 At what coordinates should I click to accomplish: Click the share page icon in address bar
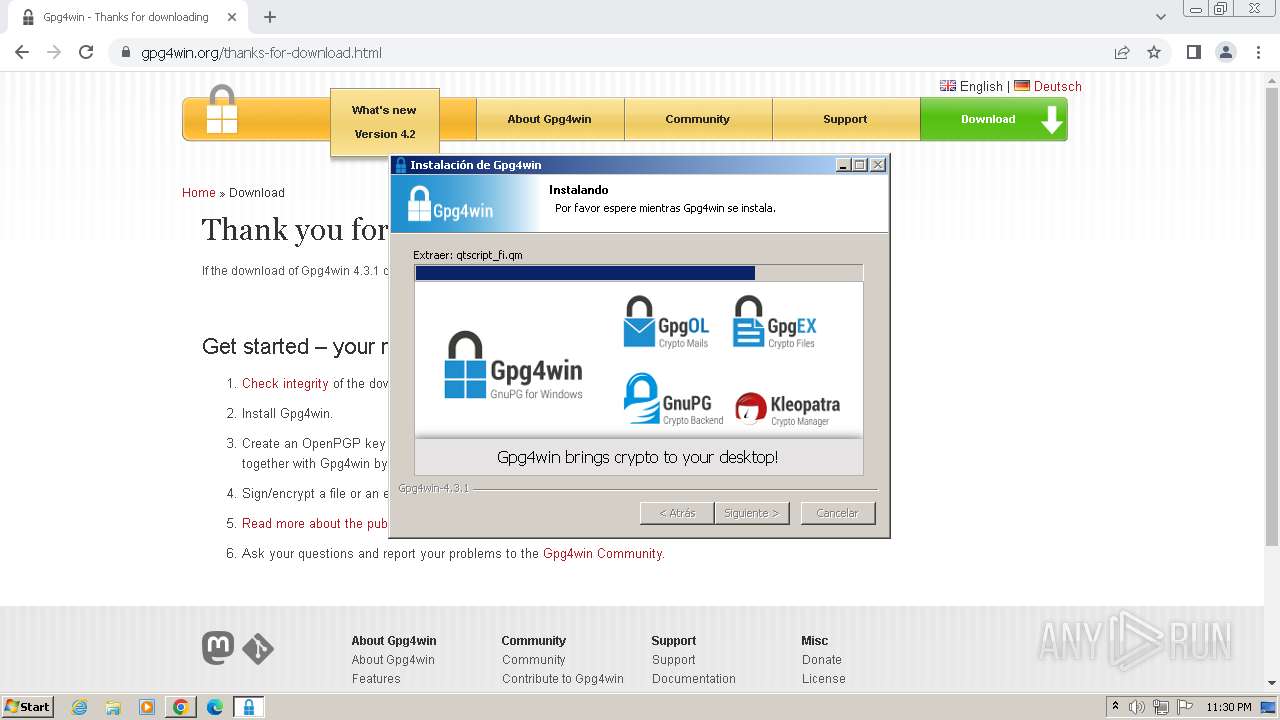coord(1122,52)
